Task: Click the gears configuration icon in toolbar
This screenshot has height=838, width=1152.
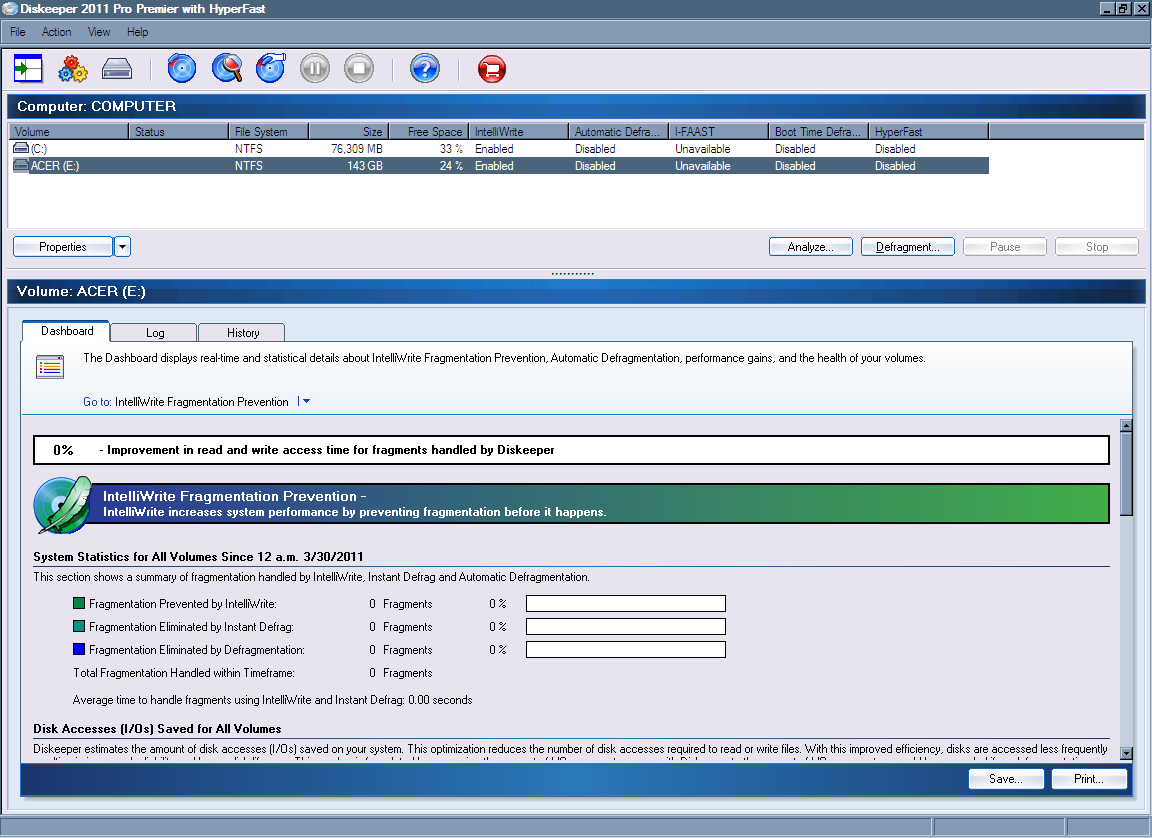Action: coord(73,69)
